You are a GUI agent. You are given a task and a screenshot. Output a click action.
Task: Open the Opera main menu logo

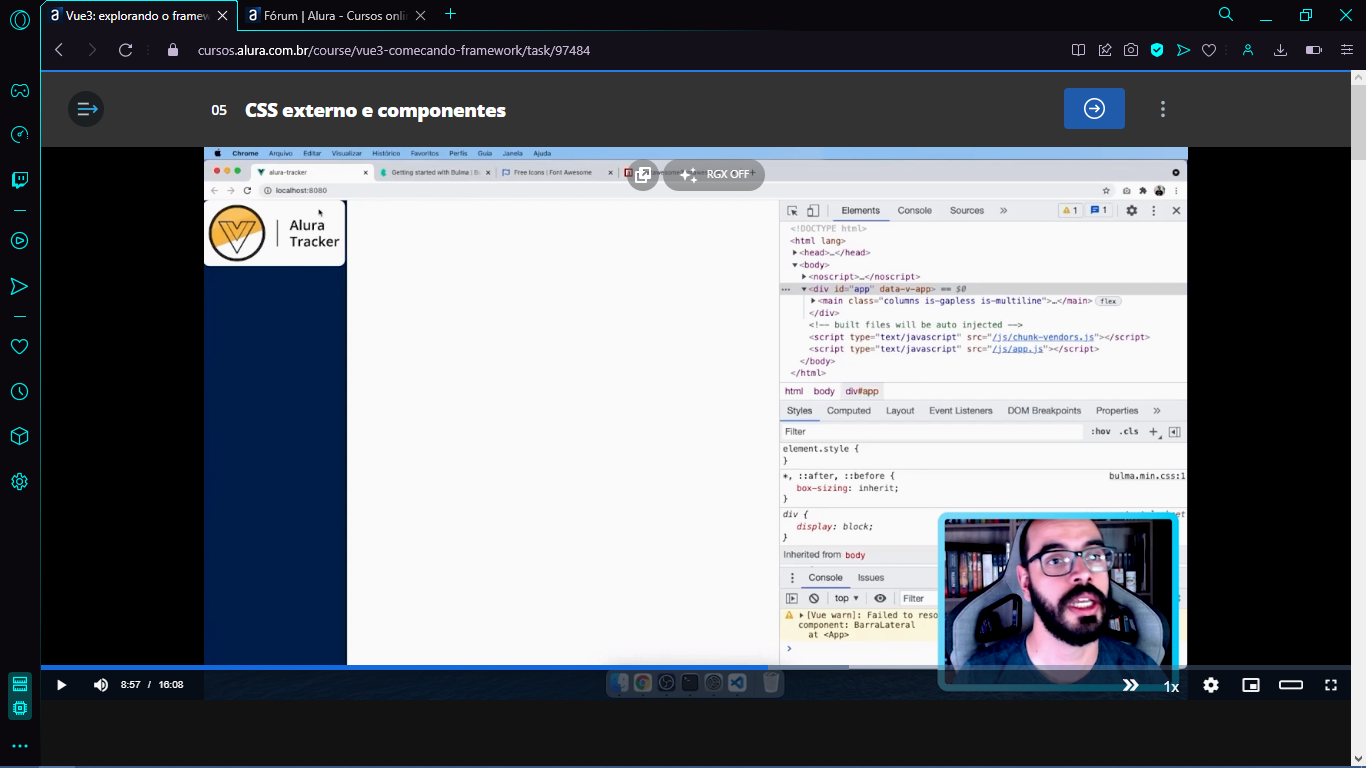19,19
